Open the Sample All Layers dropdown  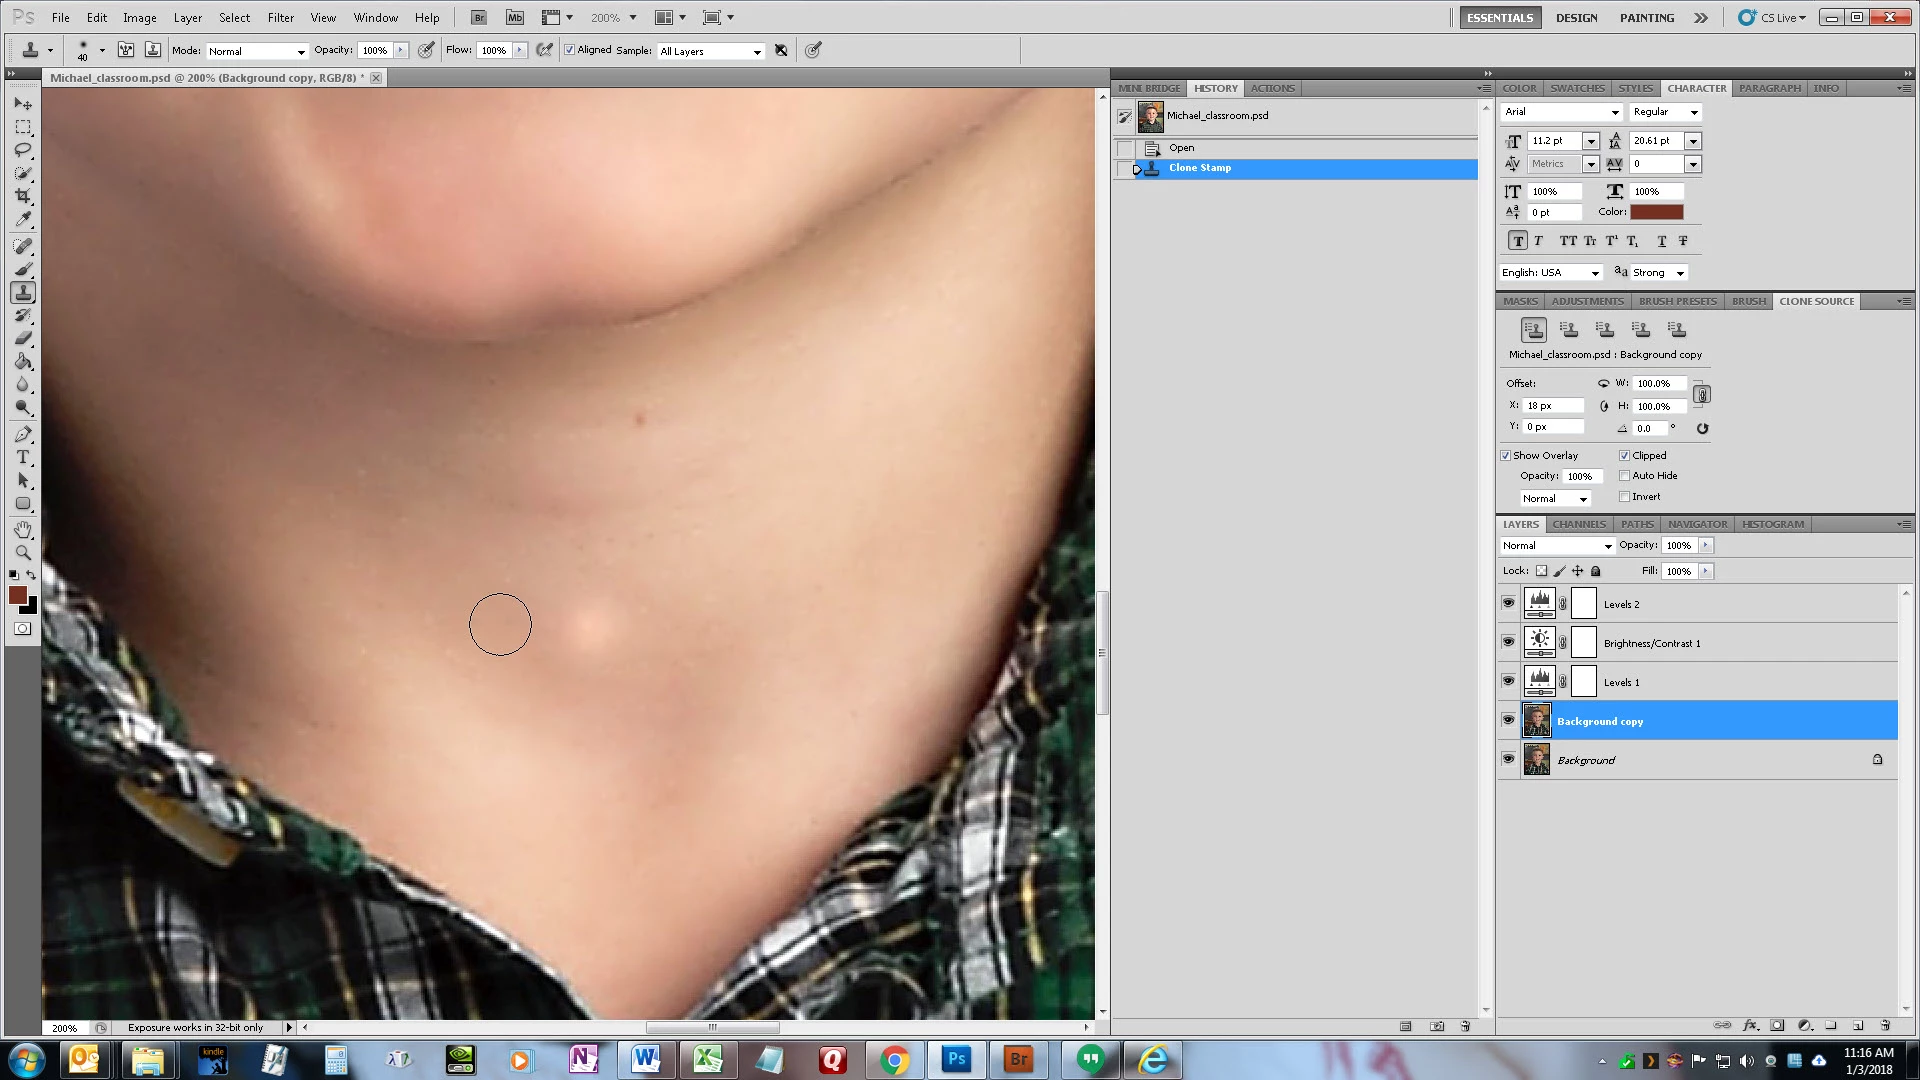711,51
